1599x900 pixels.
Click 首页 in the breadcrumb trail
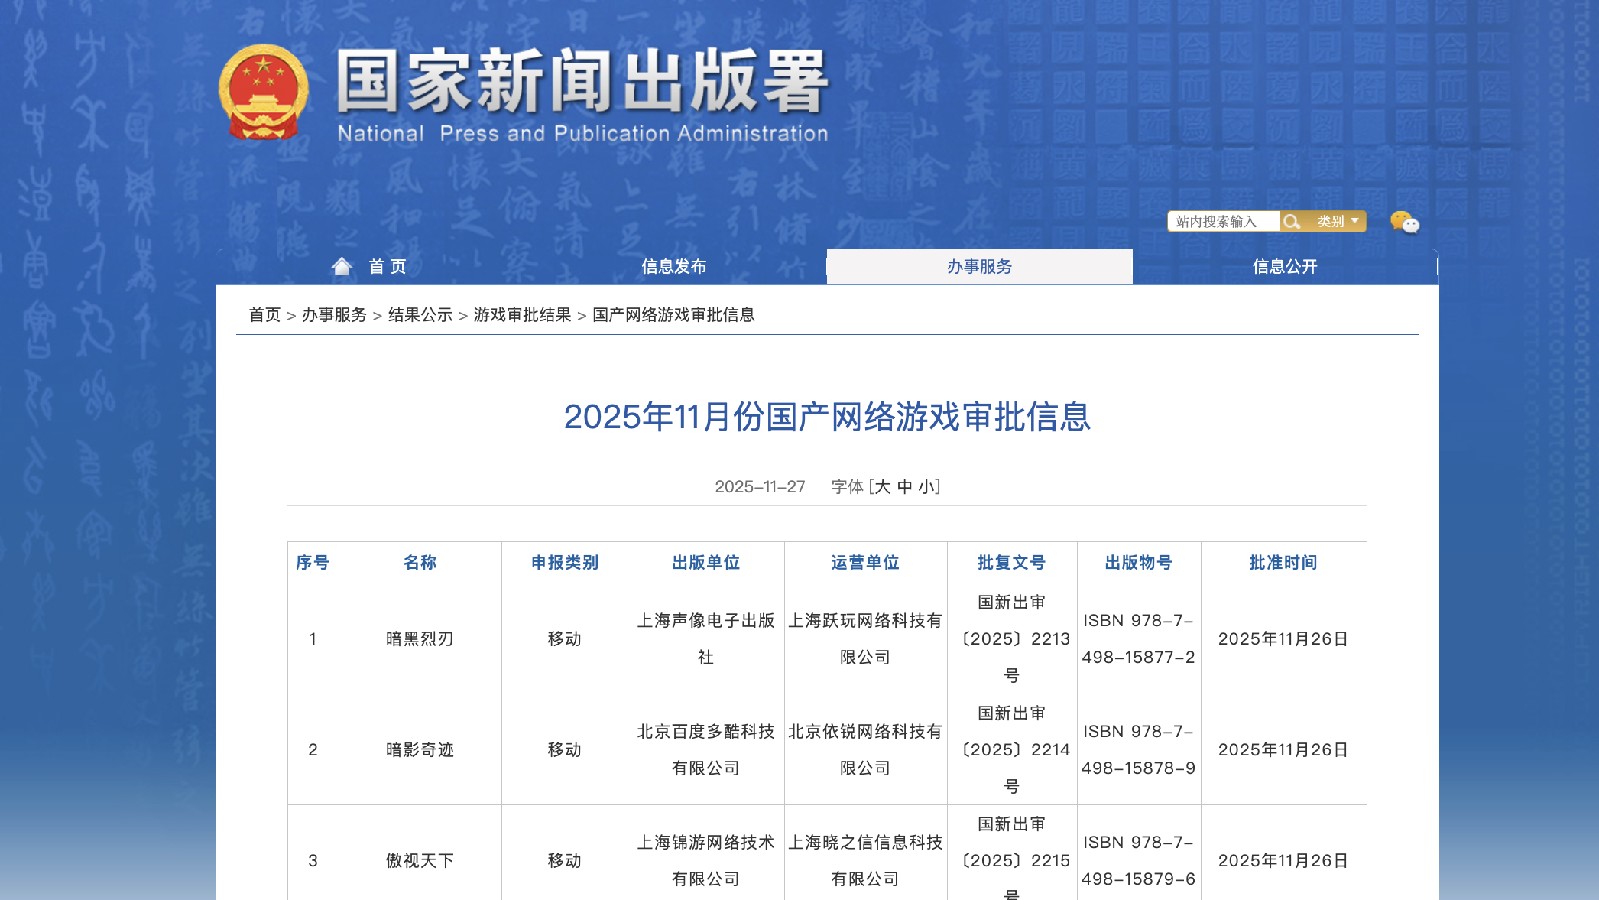coord(265,314)
